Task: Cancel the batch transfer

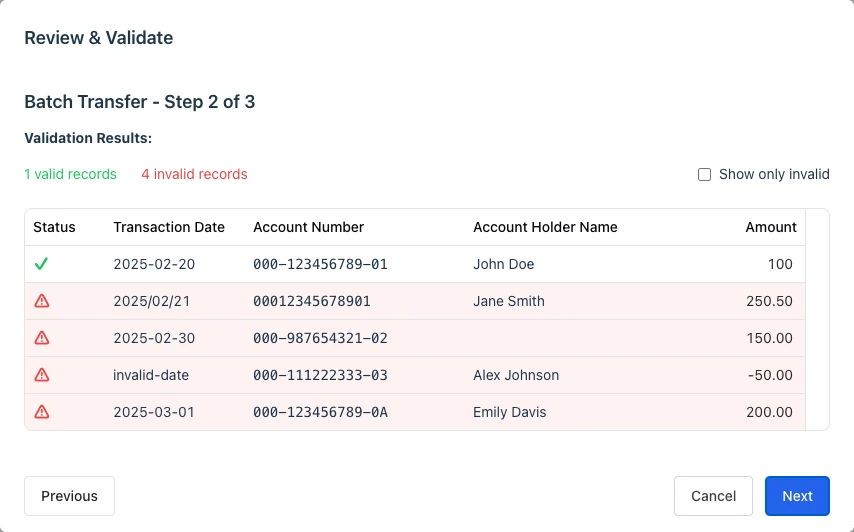Action: 713,496
